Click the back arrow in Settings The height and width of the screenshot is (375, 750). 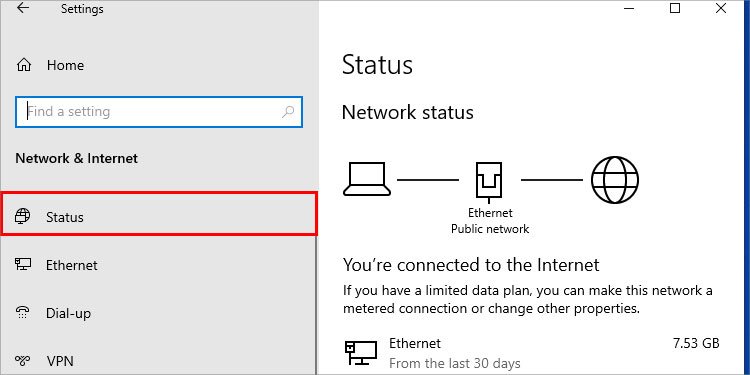(23, 8)
